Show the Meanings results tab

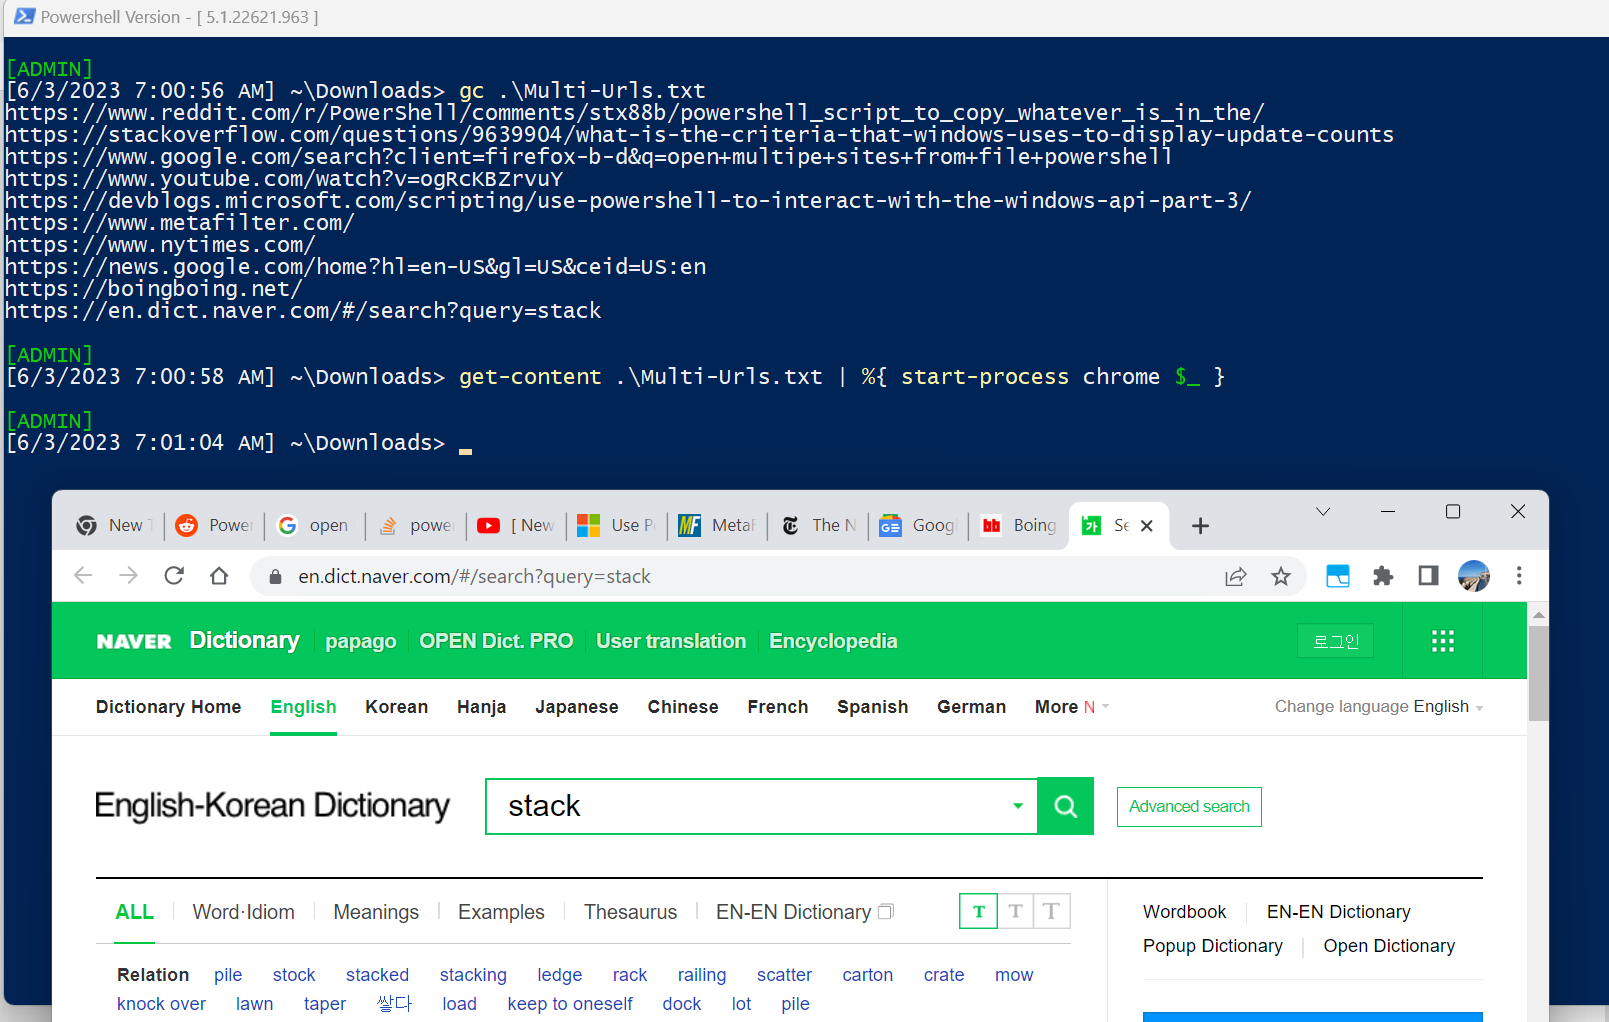(376, 912)
